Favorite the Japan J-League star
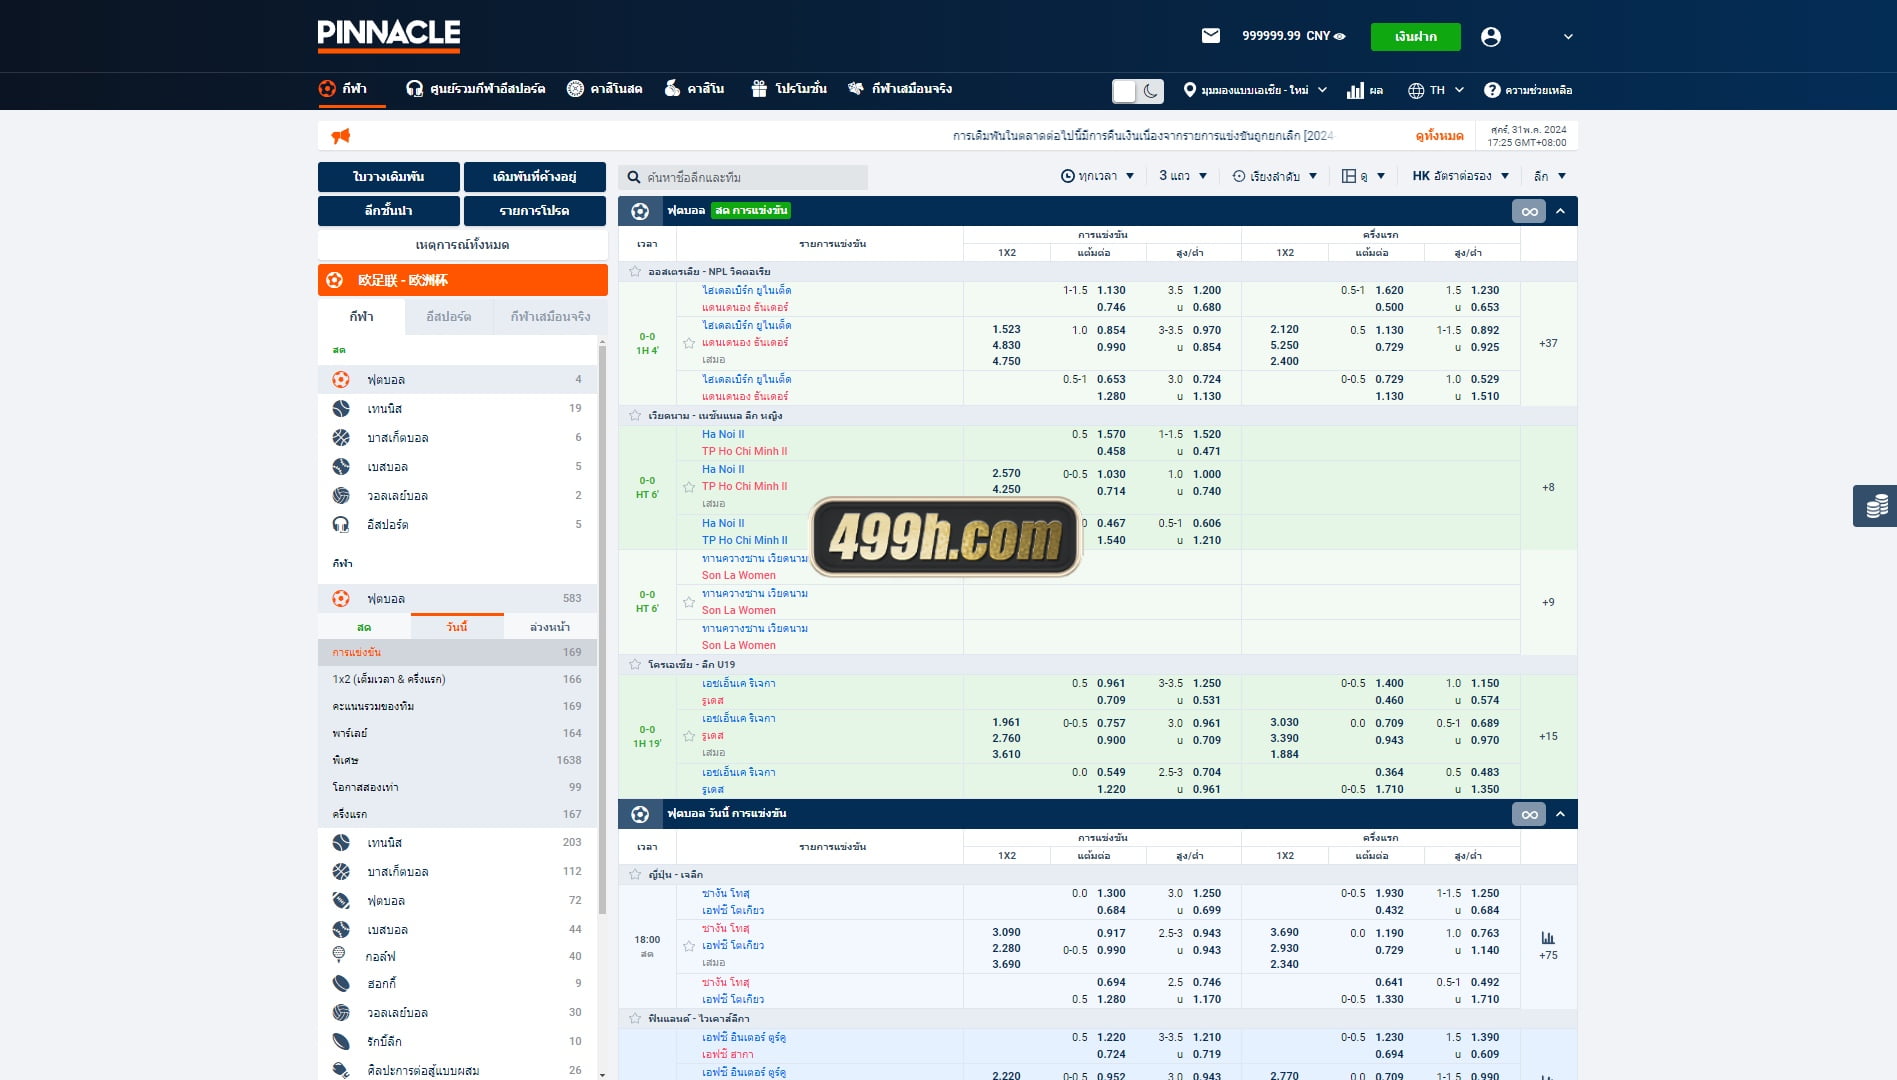The width and height of the screenshot is (1897, 1080). (635, 874)
